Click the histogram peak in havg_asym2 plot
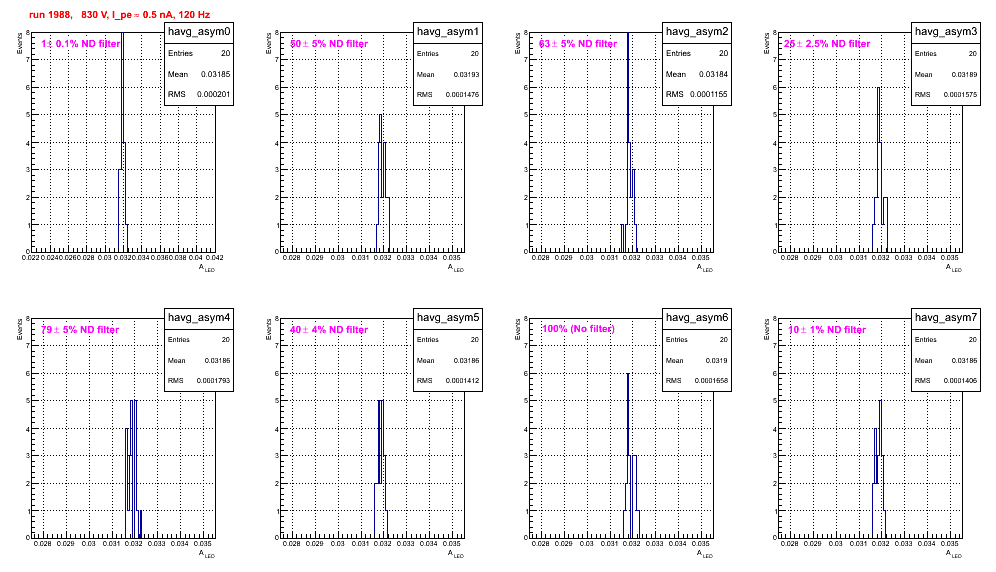Viewport: 996px width, 572px height. [x=628, y=33]
